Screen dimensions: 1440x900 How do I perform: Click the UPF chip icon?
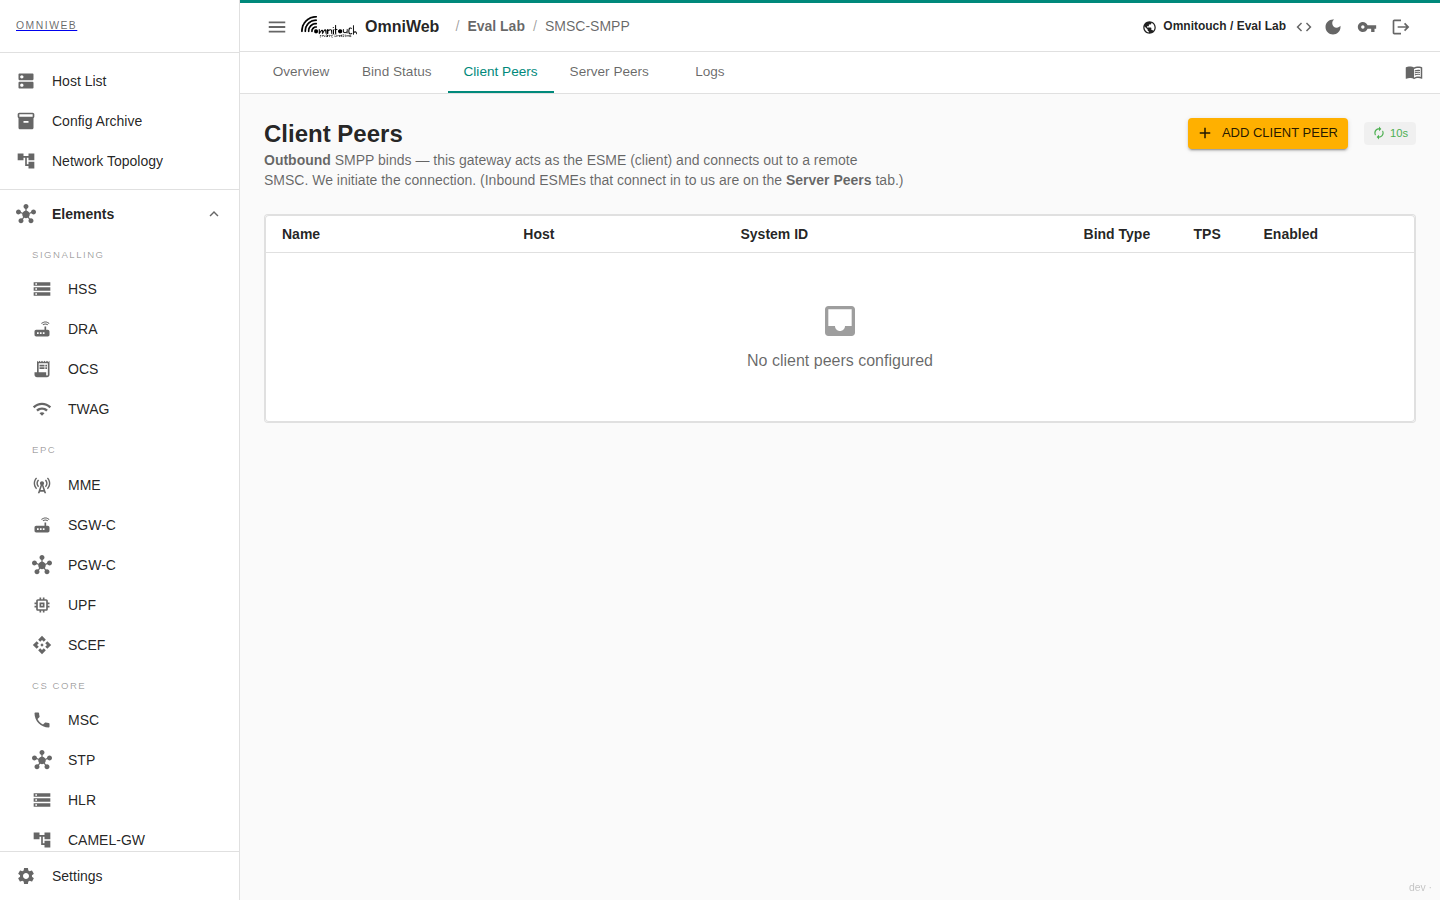tap(42, 605)
